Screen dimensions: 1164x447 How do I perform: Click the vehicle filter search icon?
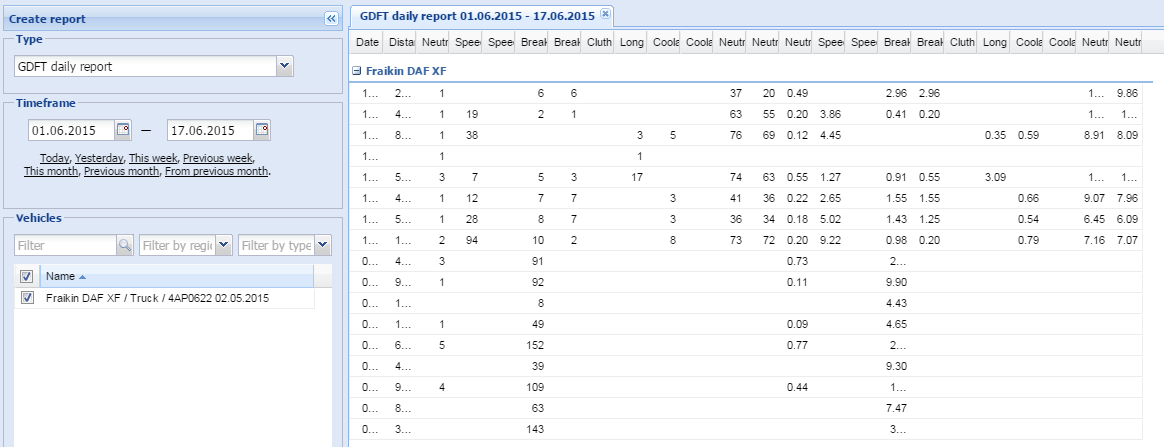point(125,245)
